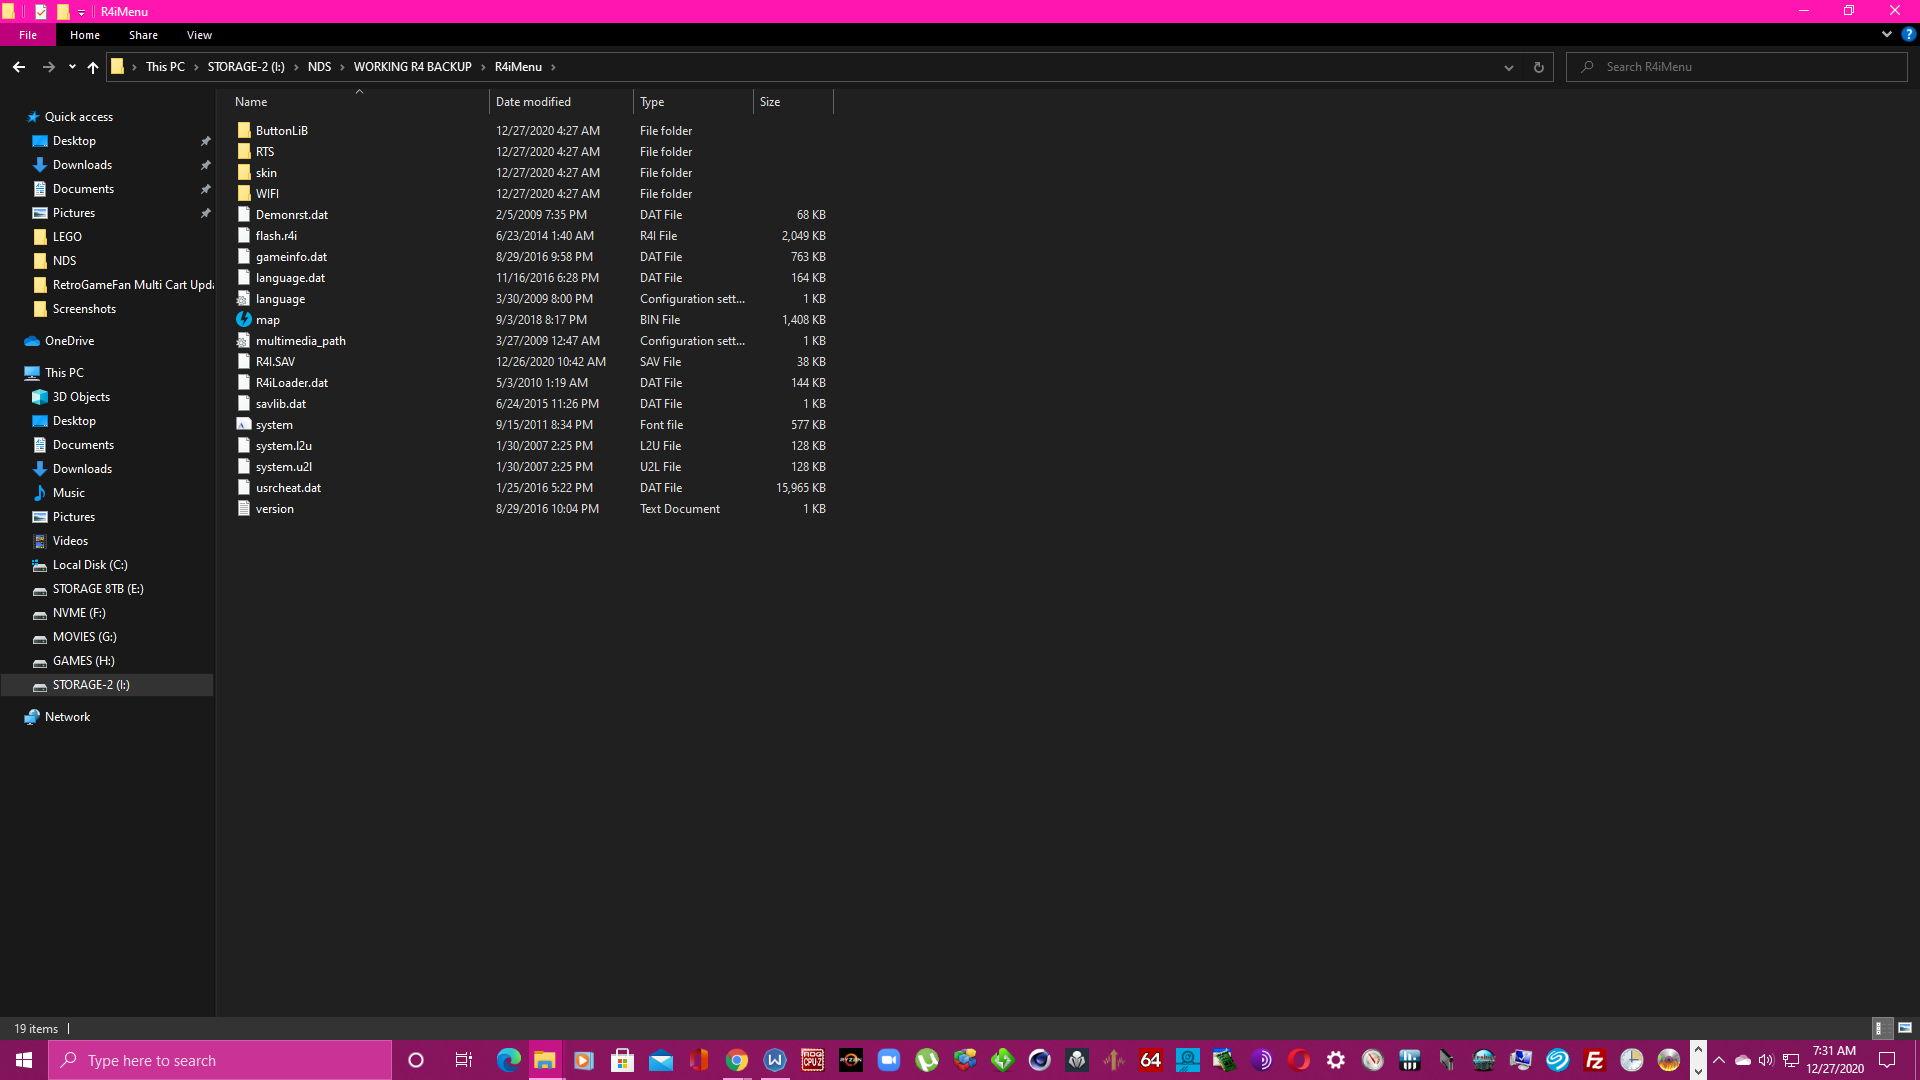The height and width of the screenshot is (1080, 1920).
Task: Go up one folder level arrow
Action: click(x=93, y=67)
